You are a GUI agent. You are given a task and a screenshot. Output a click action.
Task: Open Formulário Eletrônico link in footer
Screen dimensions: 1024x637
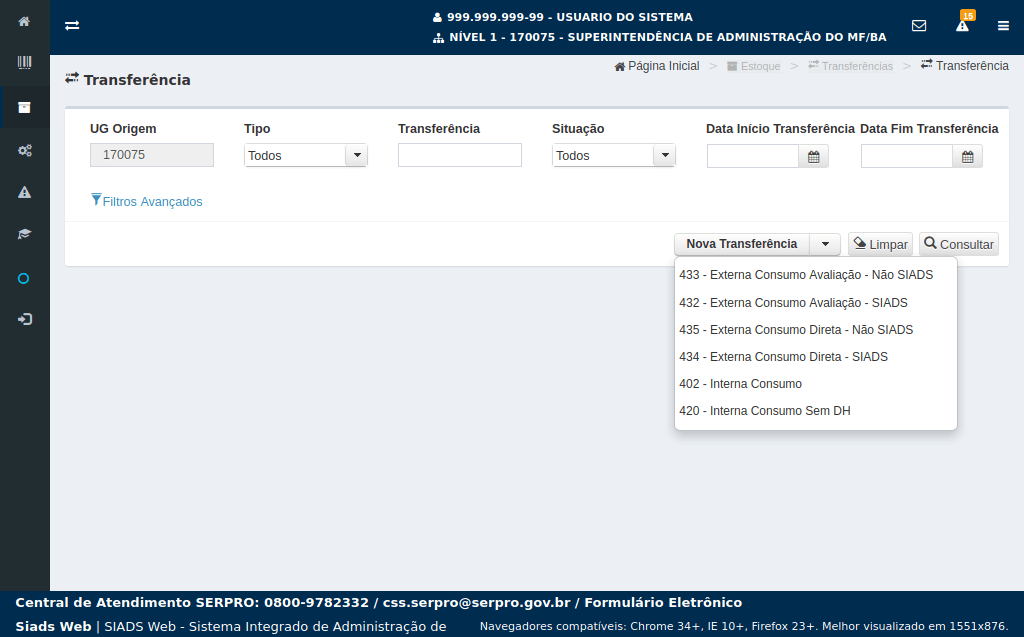(663, 602)
